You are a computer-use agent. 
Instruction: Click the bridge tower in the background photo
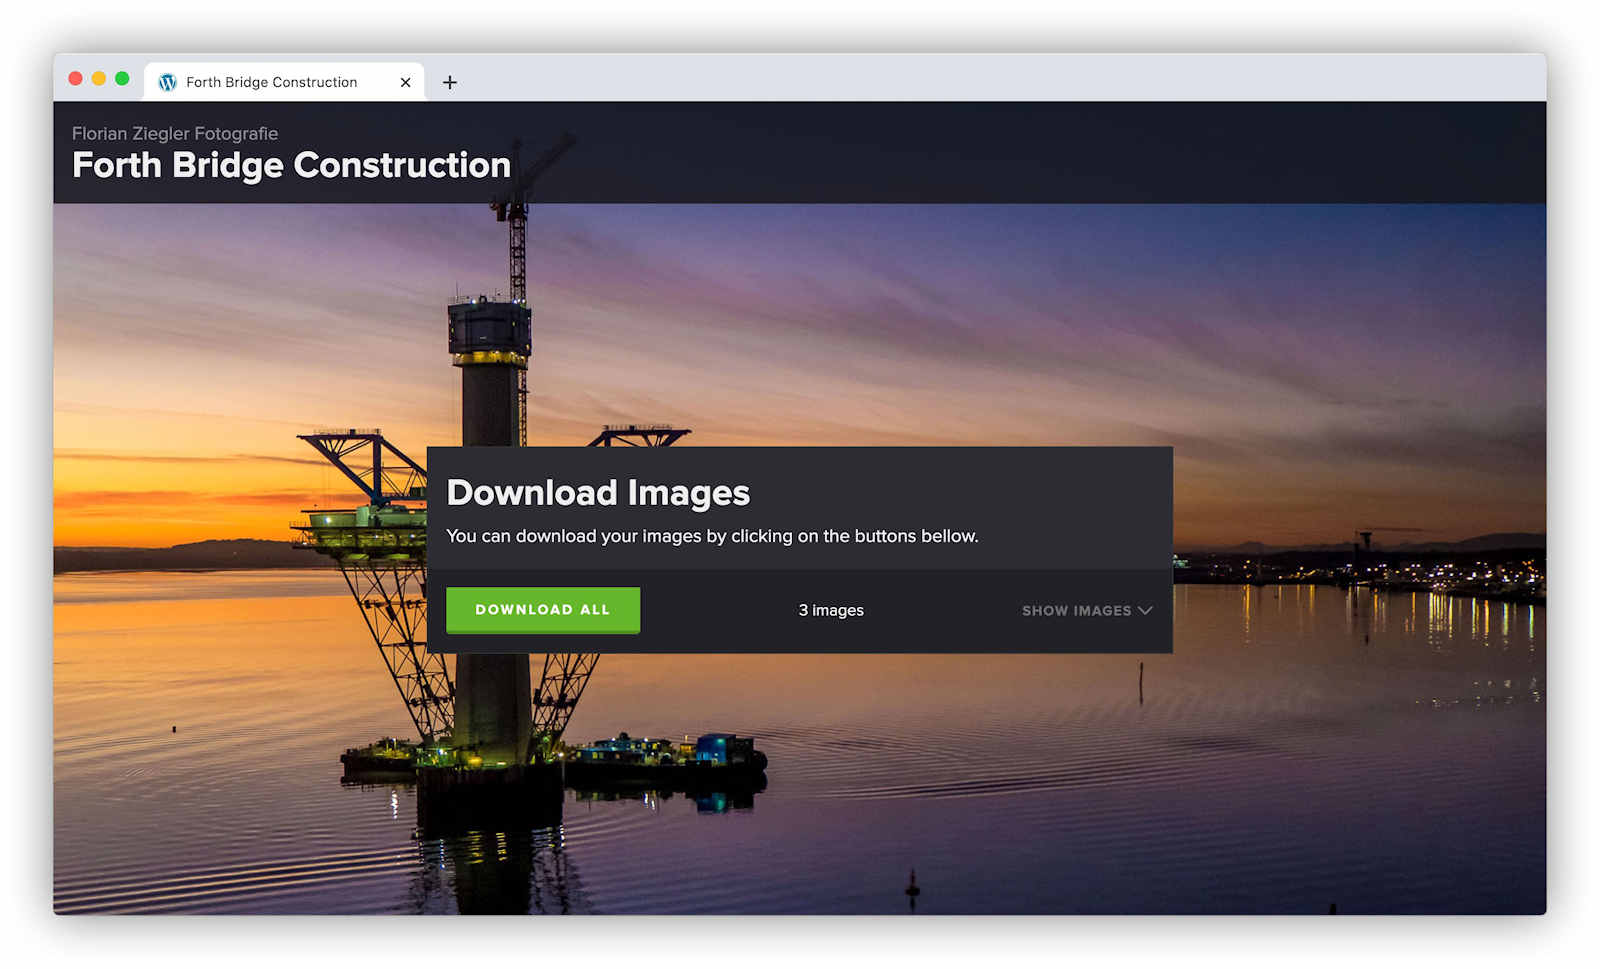490,390
